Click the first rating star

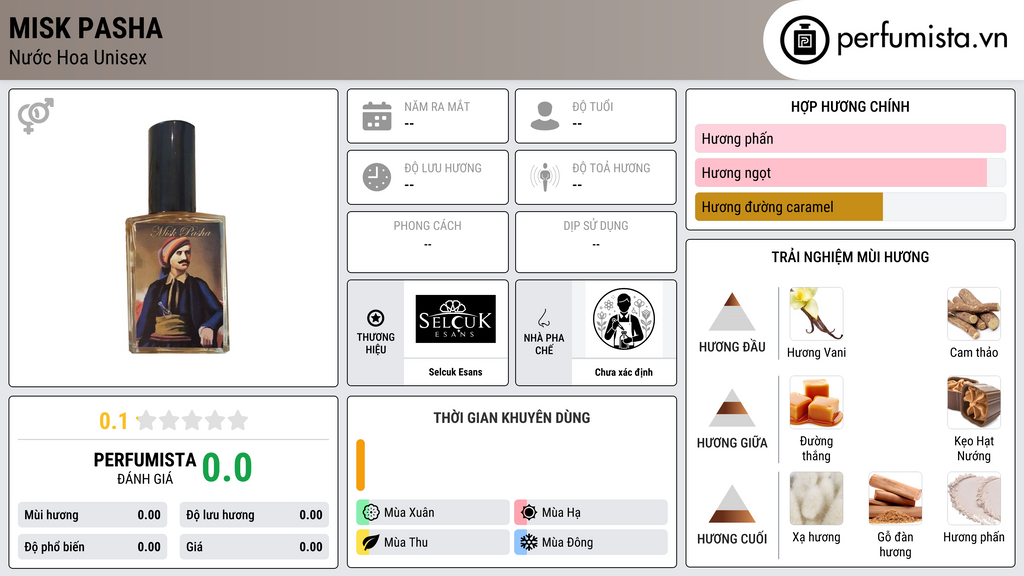pyautogui.click(x=147, y=420)
